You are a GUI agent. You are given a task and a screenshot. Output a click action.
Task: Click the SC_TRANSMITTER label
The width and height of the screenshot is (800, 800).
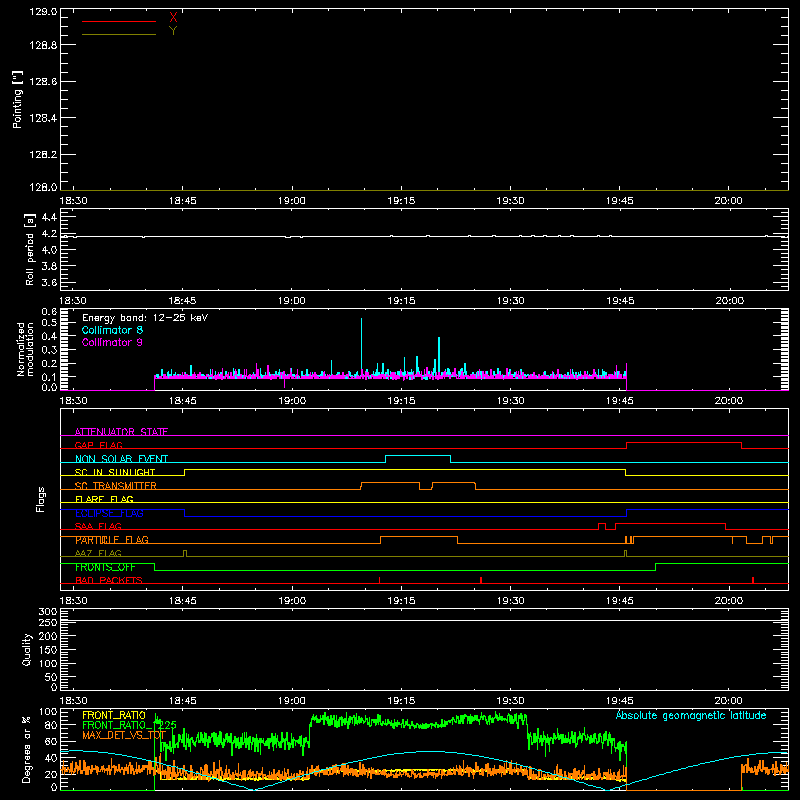115,486
